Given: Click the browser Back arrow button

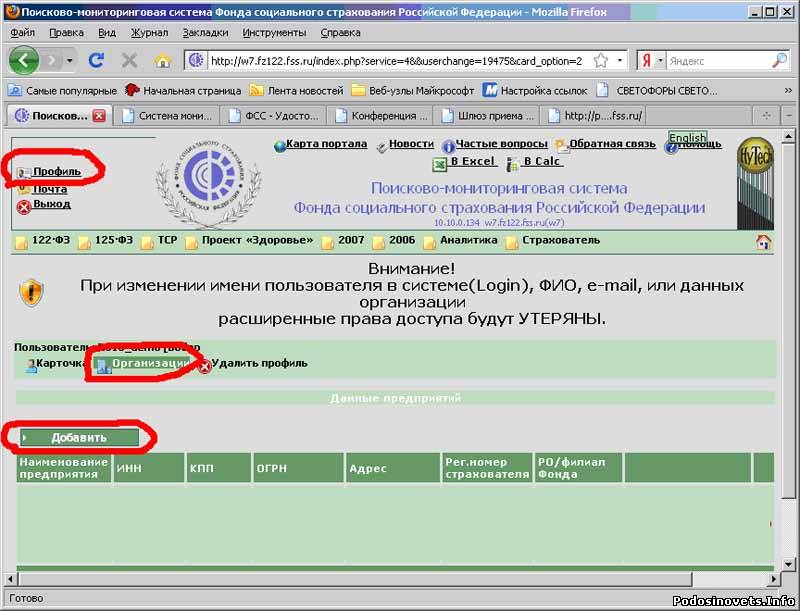Looking at the screenshot, I should click(24, 61).
